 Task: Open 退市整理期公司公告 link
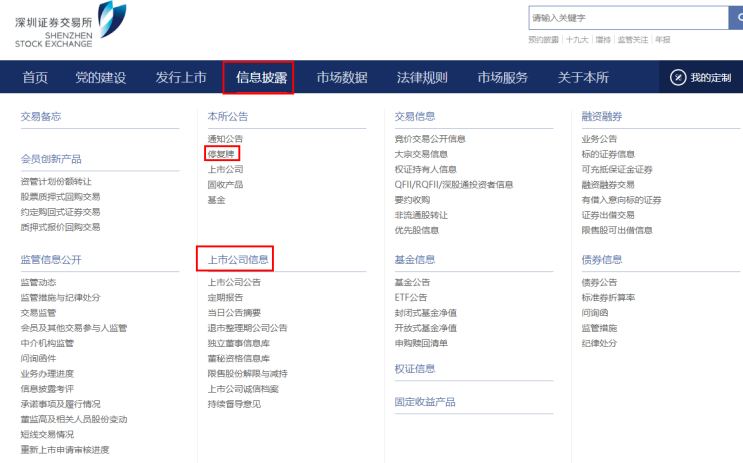[x=247, y=328]
